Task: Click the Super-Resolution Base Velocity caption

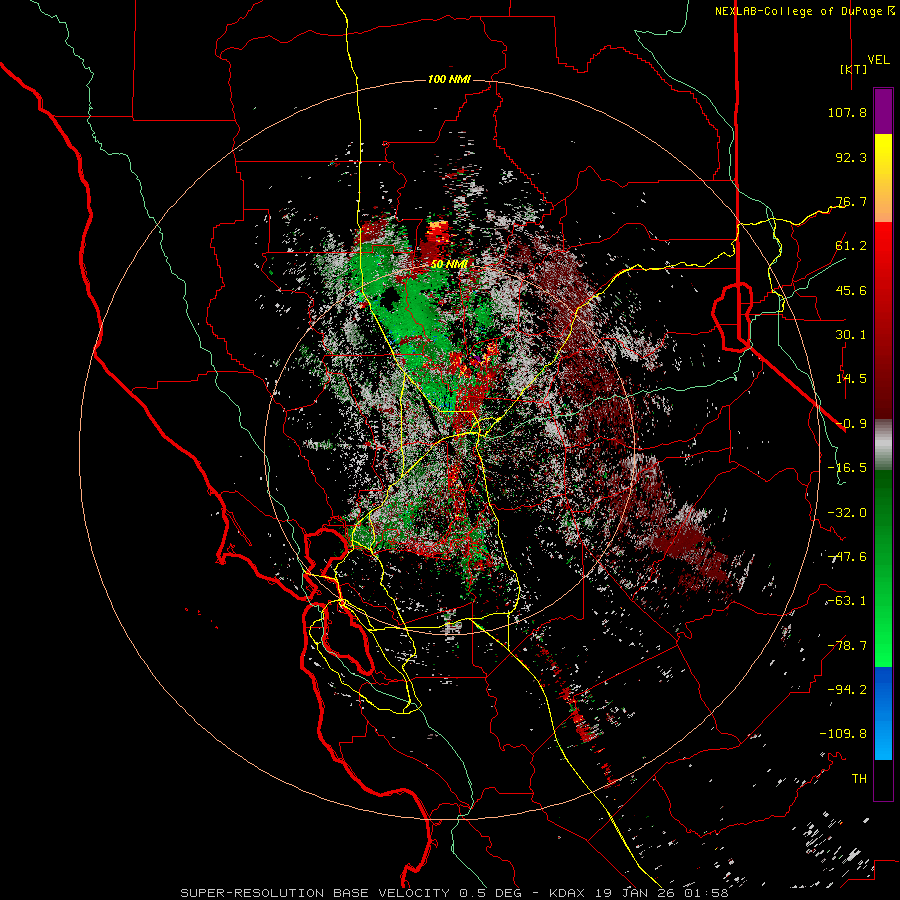Action: click(x=454, y=893)
